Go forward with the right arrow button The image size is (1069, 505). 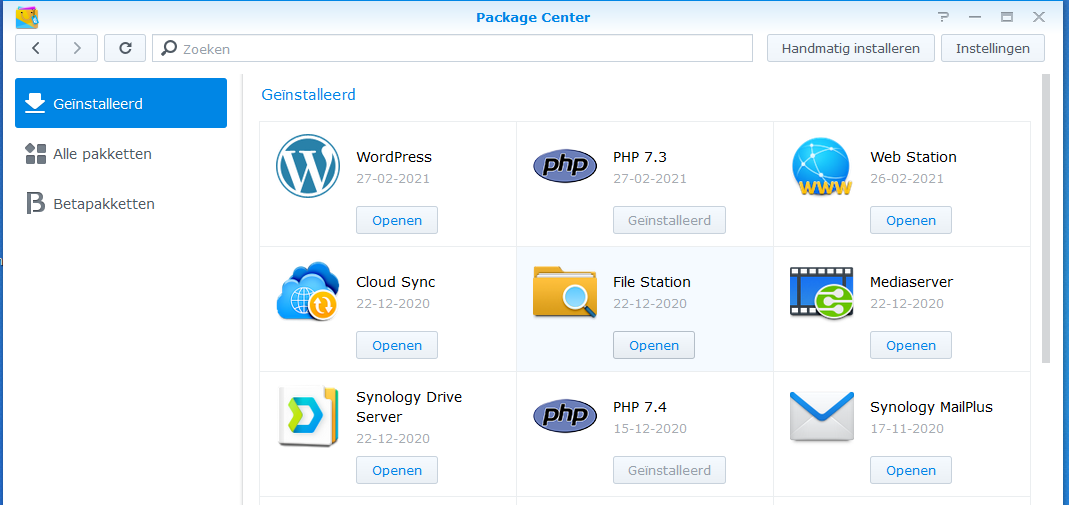77,48
